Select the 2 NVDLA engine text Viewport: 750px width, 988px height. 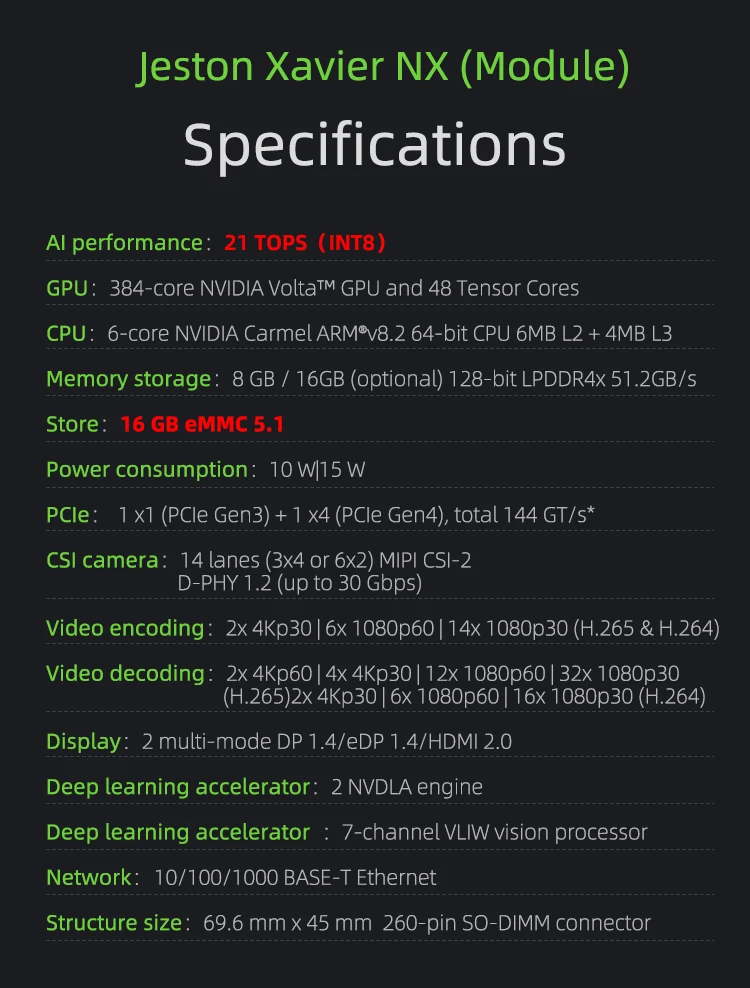coord(407,787)
